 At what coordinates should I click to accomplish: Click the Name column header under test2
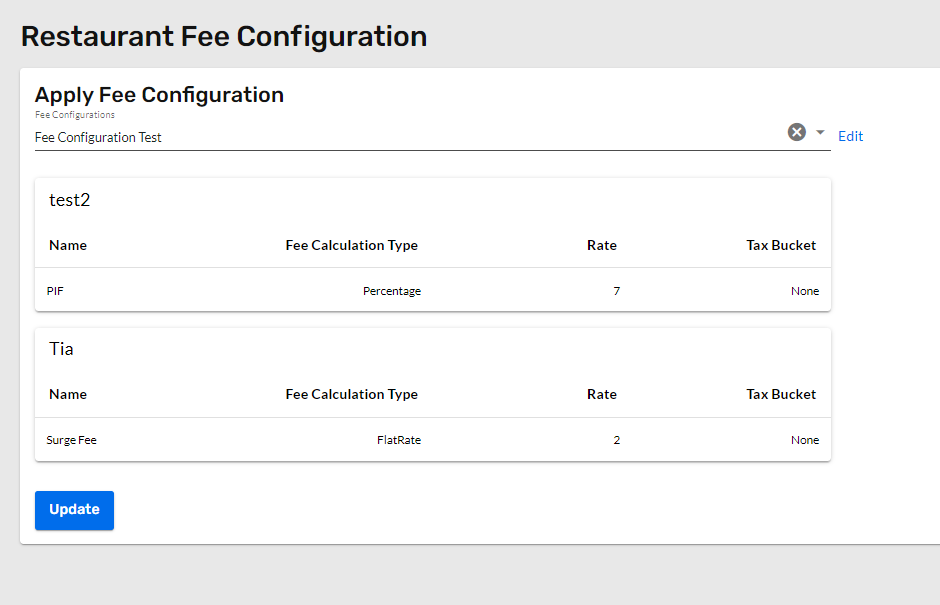67,245
